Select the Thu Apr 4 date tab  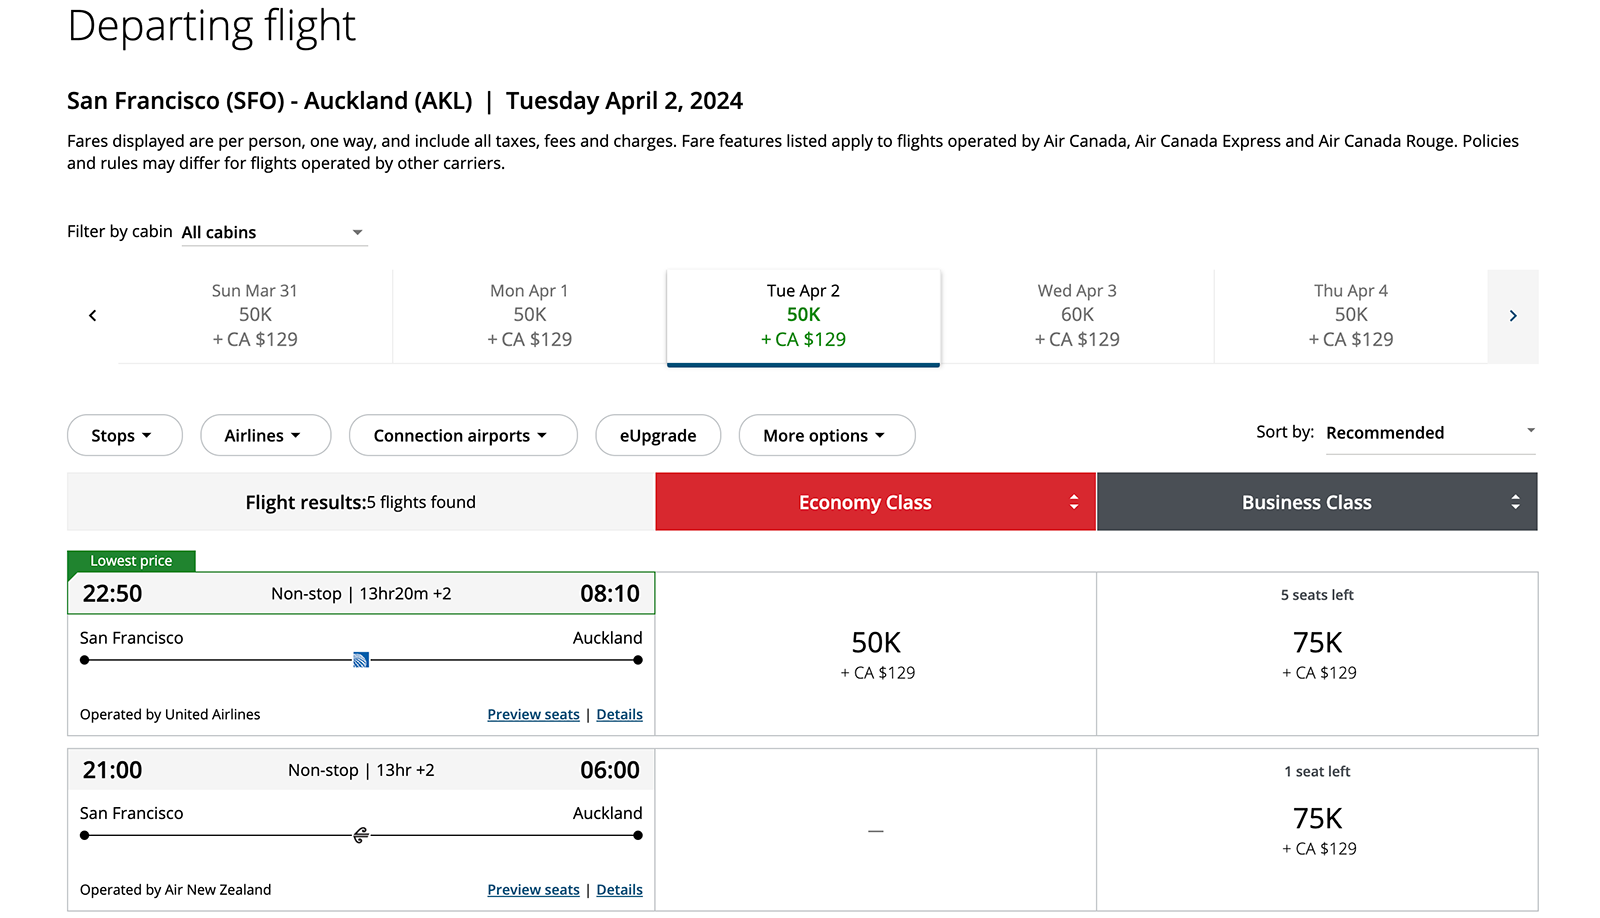point(1350,315)
